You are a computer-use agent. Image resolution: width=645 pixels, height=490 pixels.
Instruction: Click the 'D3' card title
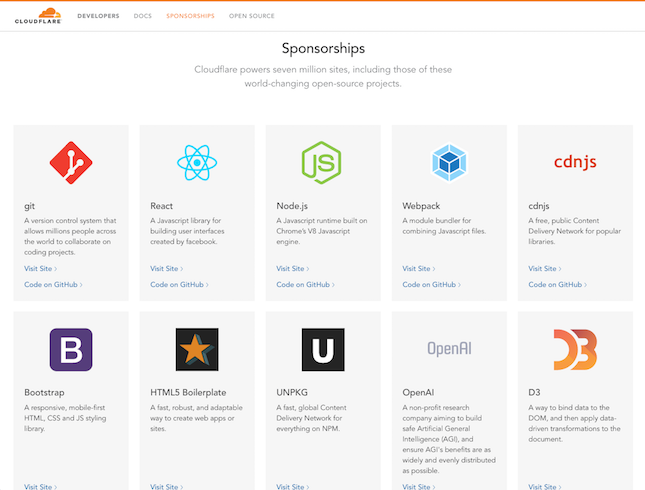pos(534,392)
